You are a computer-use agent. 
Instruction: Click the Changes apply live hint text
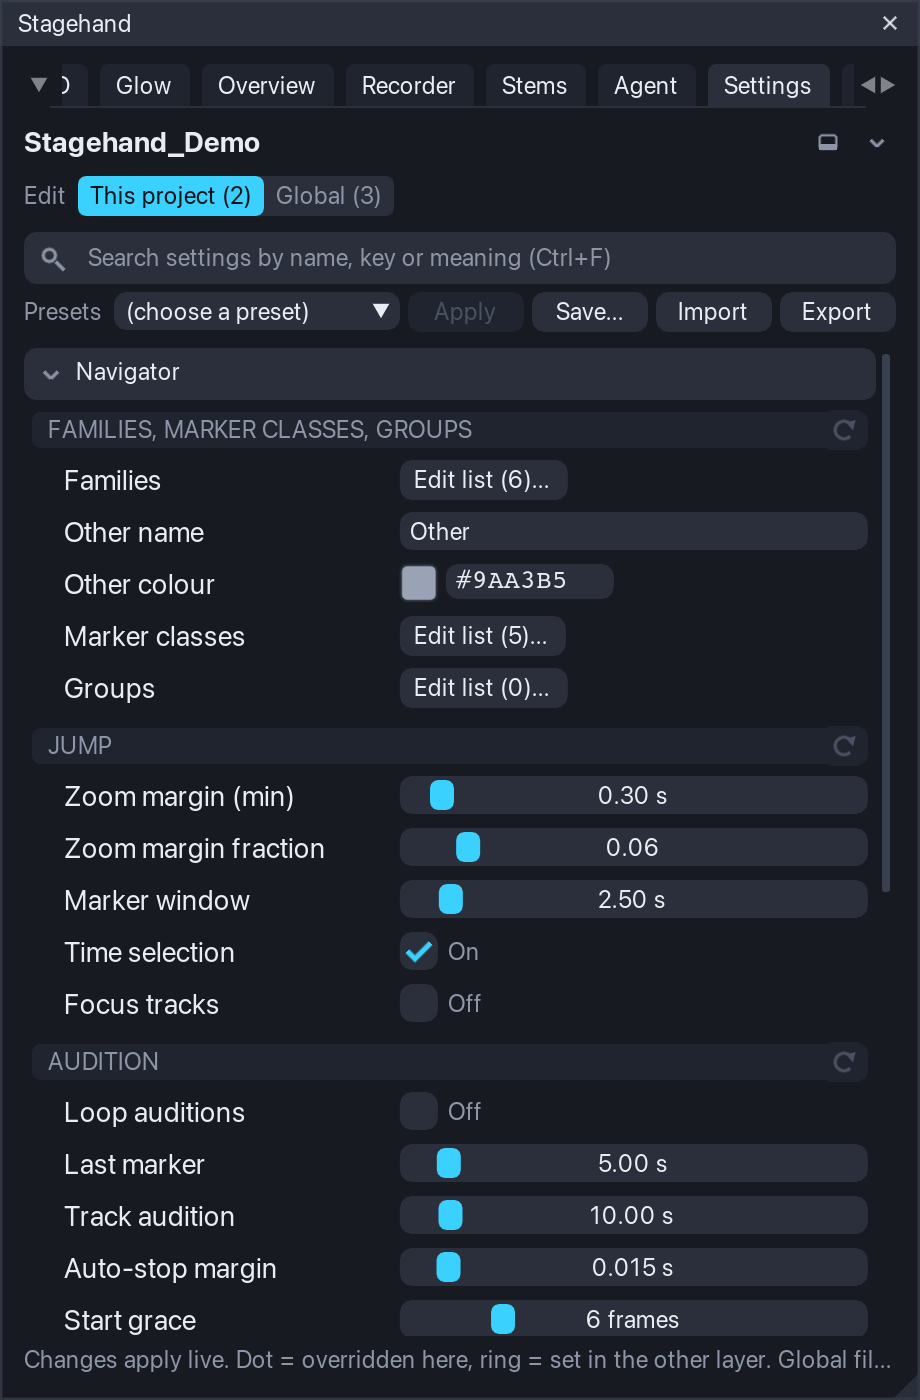tap(457, 1360)
